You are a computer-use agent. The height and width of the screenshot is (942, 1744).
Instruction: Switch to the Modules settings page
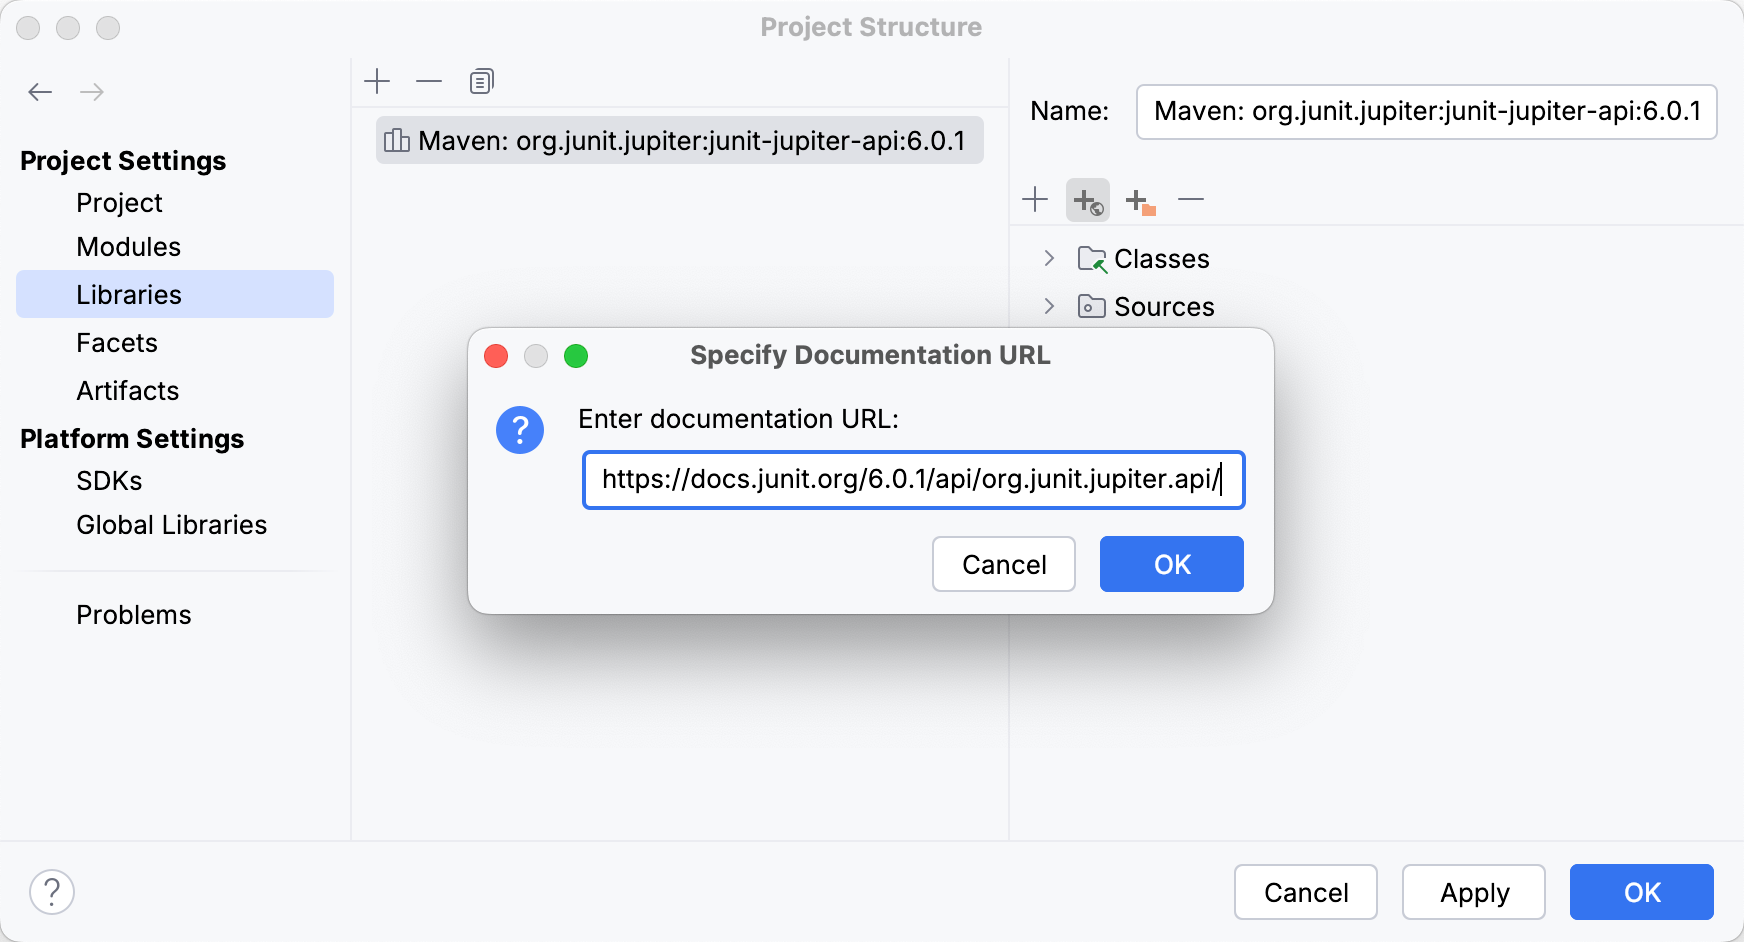coord(128,246)
